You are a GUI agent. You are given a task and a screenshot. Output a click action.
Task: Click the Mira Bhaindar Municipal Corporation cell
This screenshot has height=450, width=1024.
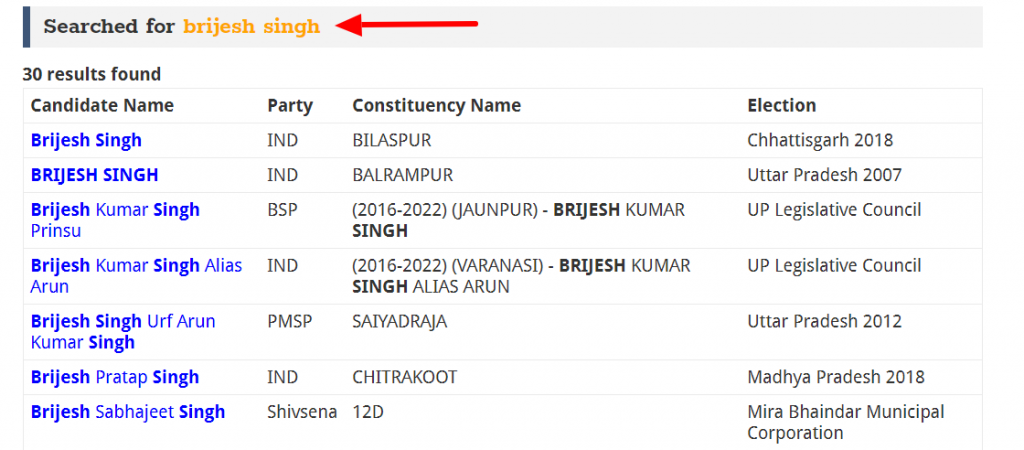[846, 422]
